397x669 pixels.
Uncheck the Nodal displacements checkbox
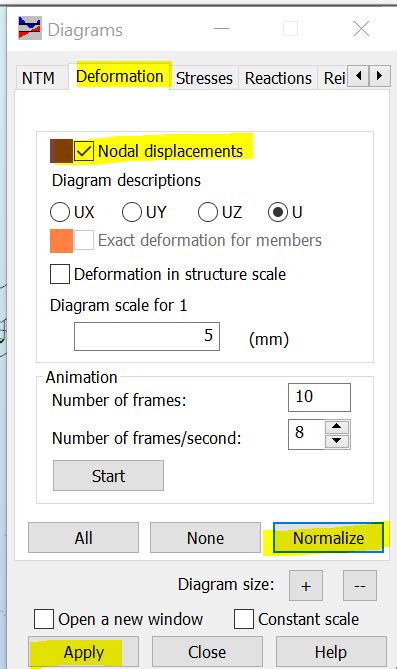coord(84,151)
